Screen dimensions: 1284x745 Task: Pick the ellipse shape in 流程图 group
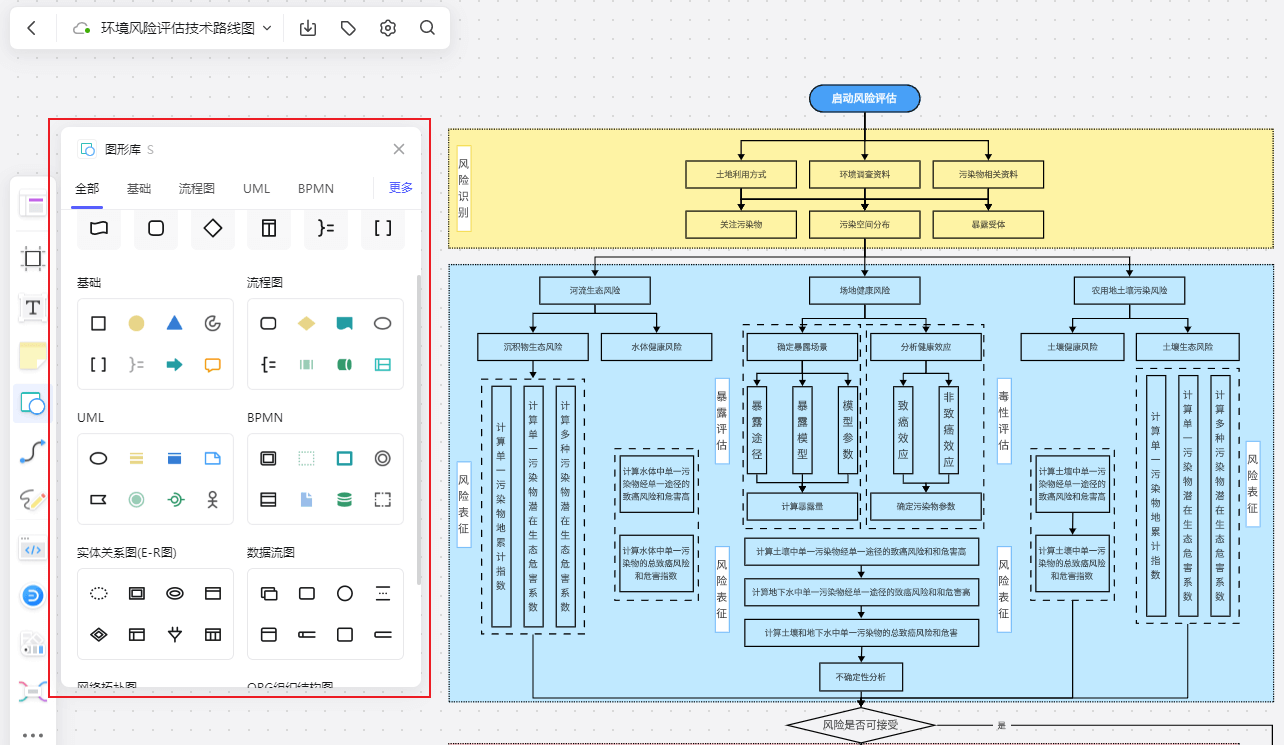tap(382, 323)
